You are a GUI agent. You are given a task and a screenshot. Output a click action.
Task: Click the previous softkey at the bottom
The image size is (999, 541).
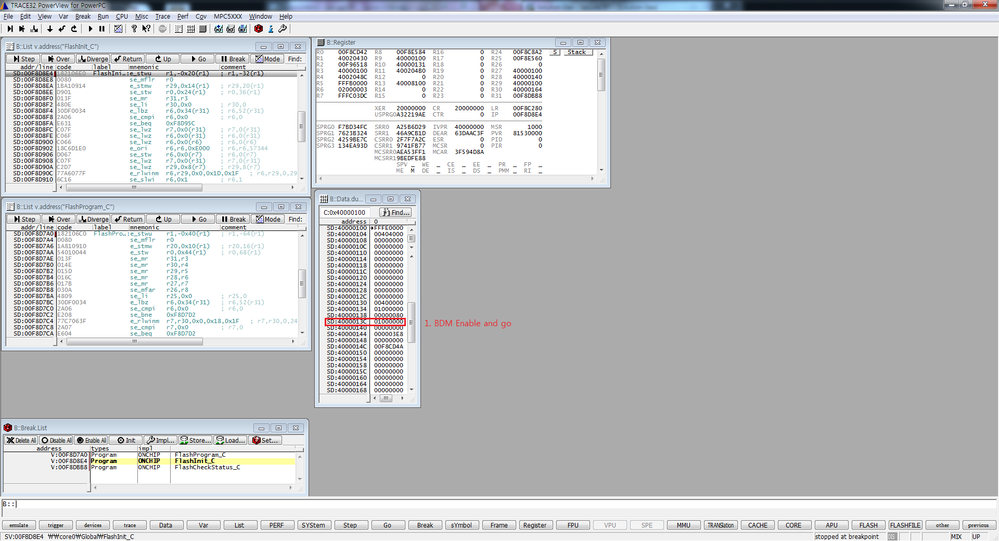click(x=979, y=525)
